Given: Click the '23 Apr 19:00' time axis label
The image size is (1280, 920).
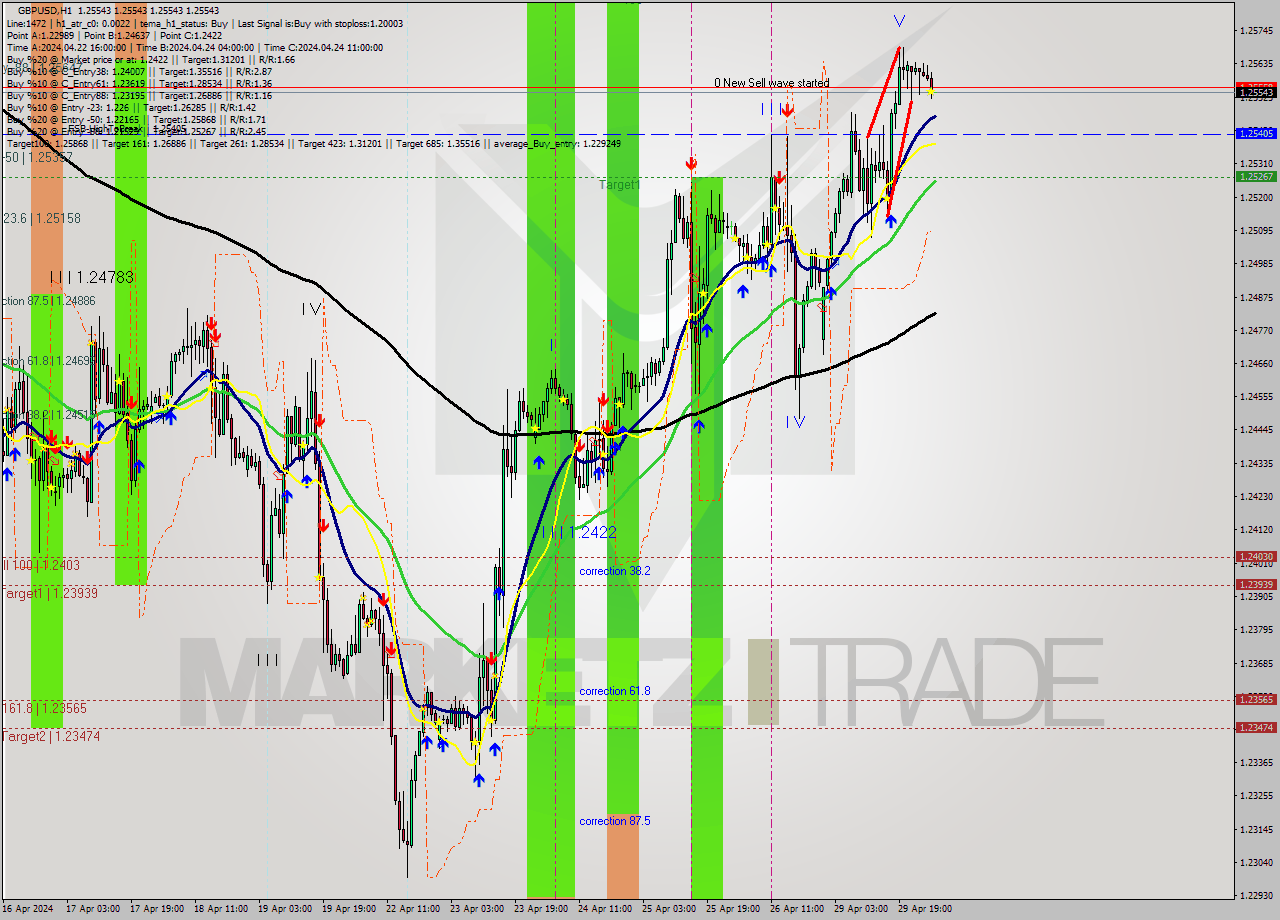Looking at the screenshot, I should click(541, 909).
